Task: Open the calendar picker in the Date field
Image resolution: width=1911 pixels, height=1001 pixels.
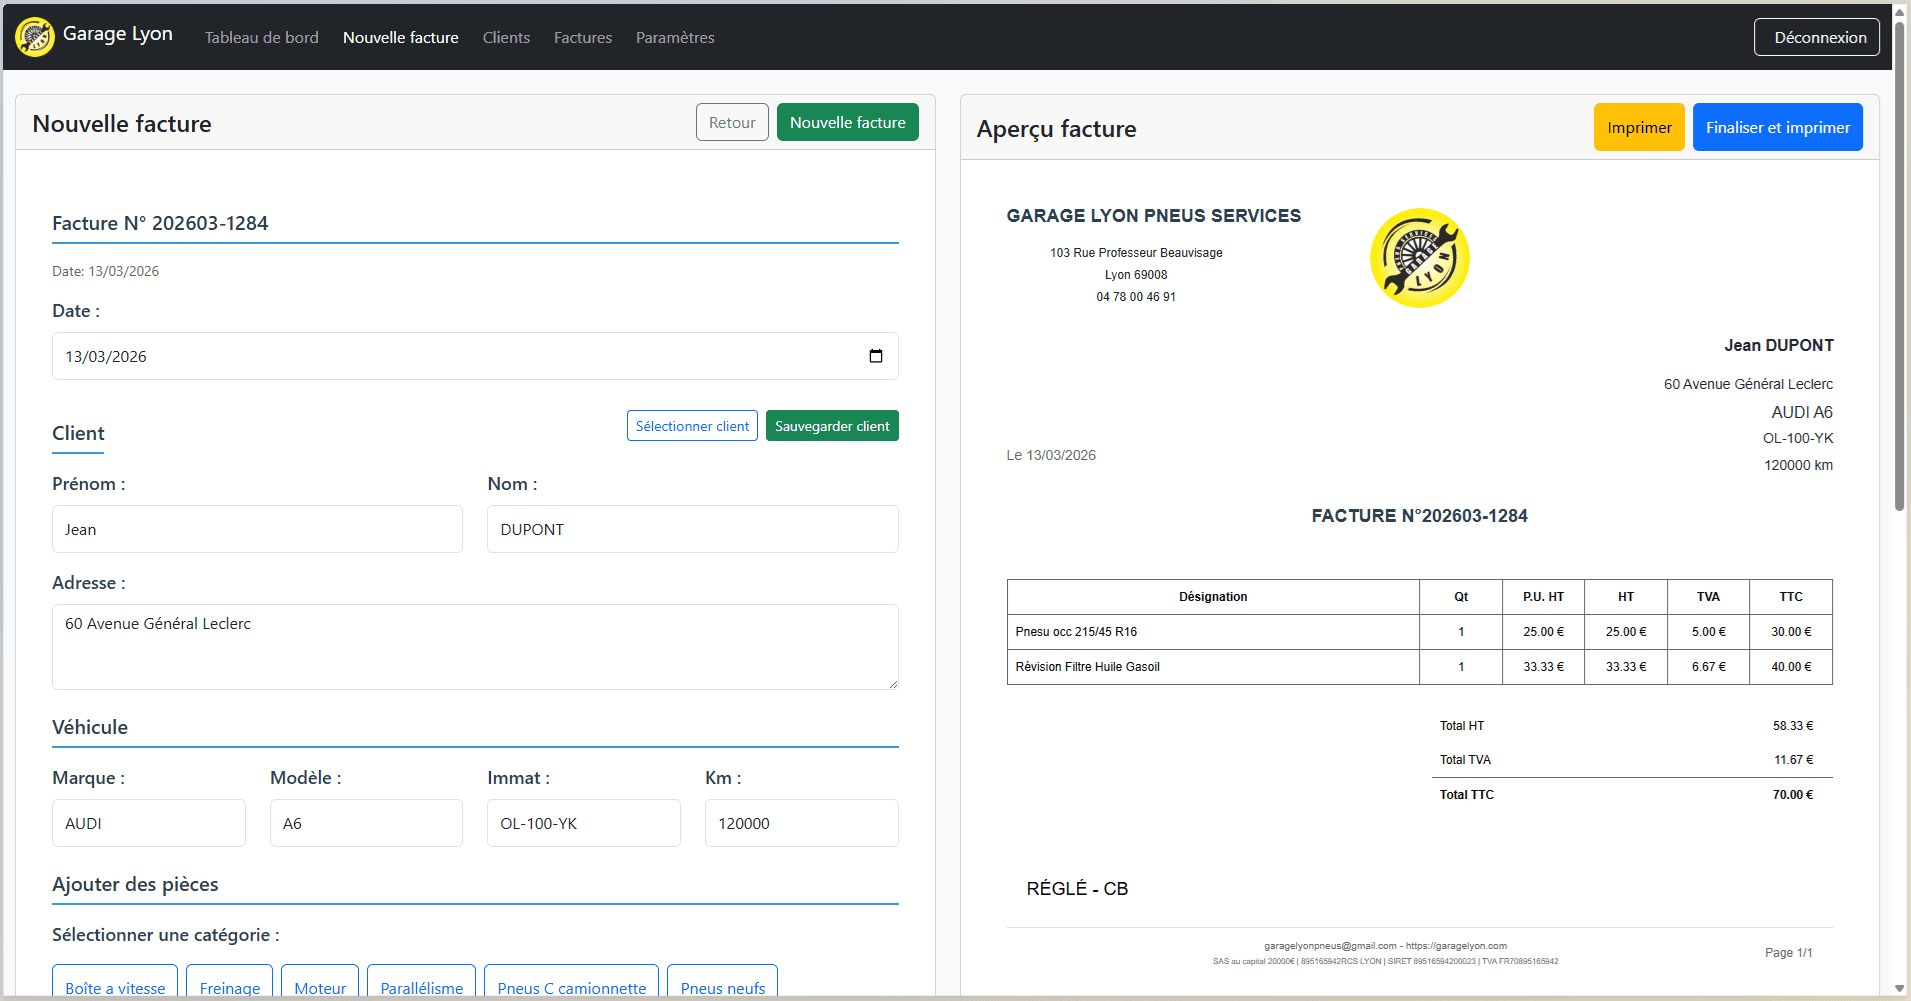Action: 876,356
